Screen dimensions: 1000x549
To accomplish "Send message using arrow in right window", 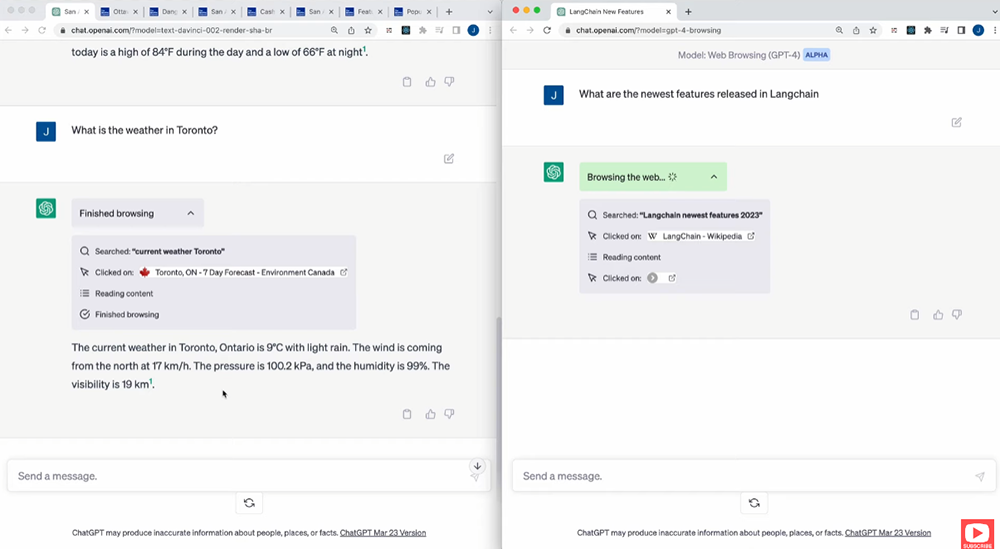I will point(980,476).
